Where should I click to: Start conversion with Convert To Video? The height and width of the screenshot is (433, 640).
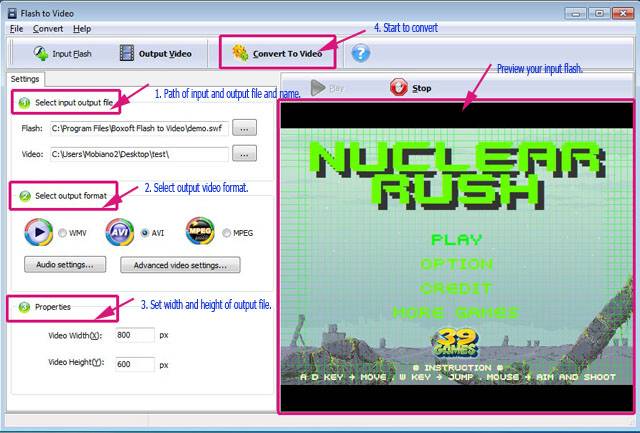[x=277, y=53]
